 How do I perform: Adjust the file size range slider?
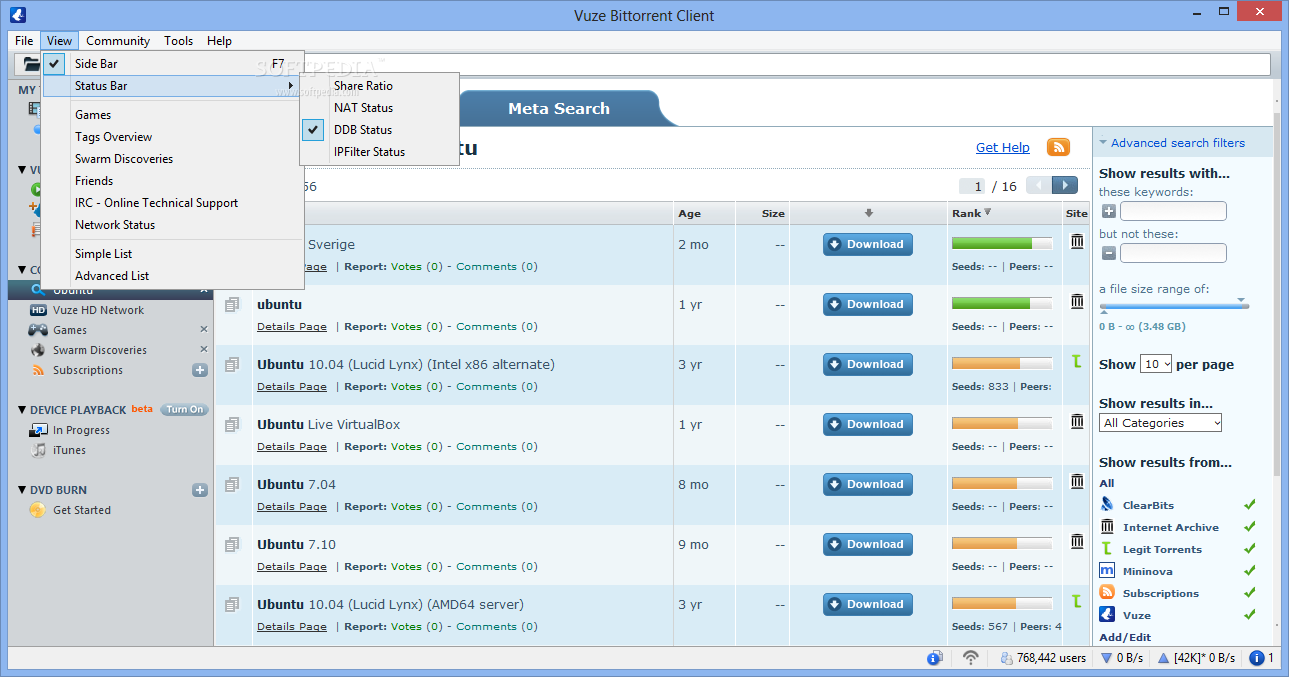(1174, 305)
